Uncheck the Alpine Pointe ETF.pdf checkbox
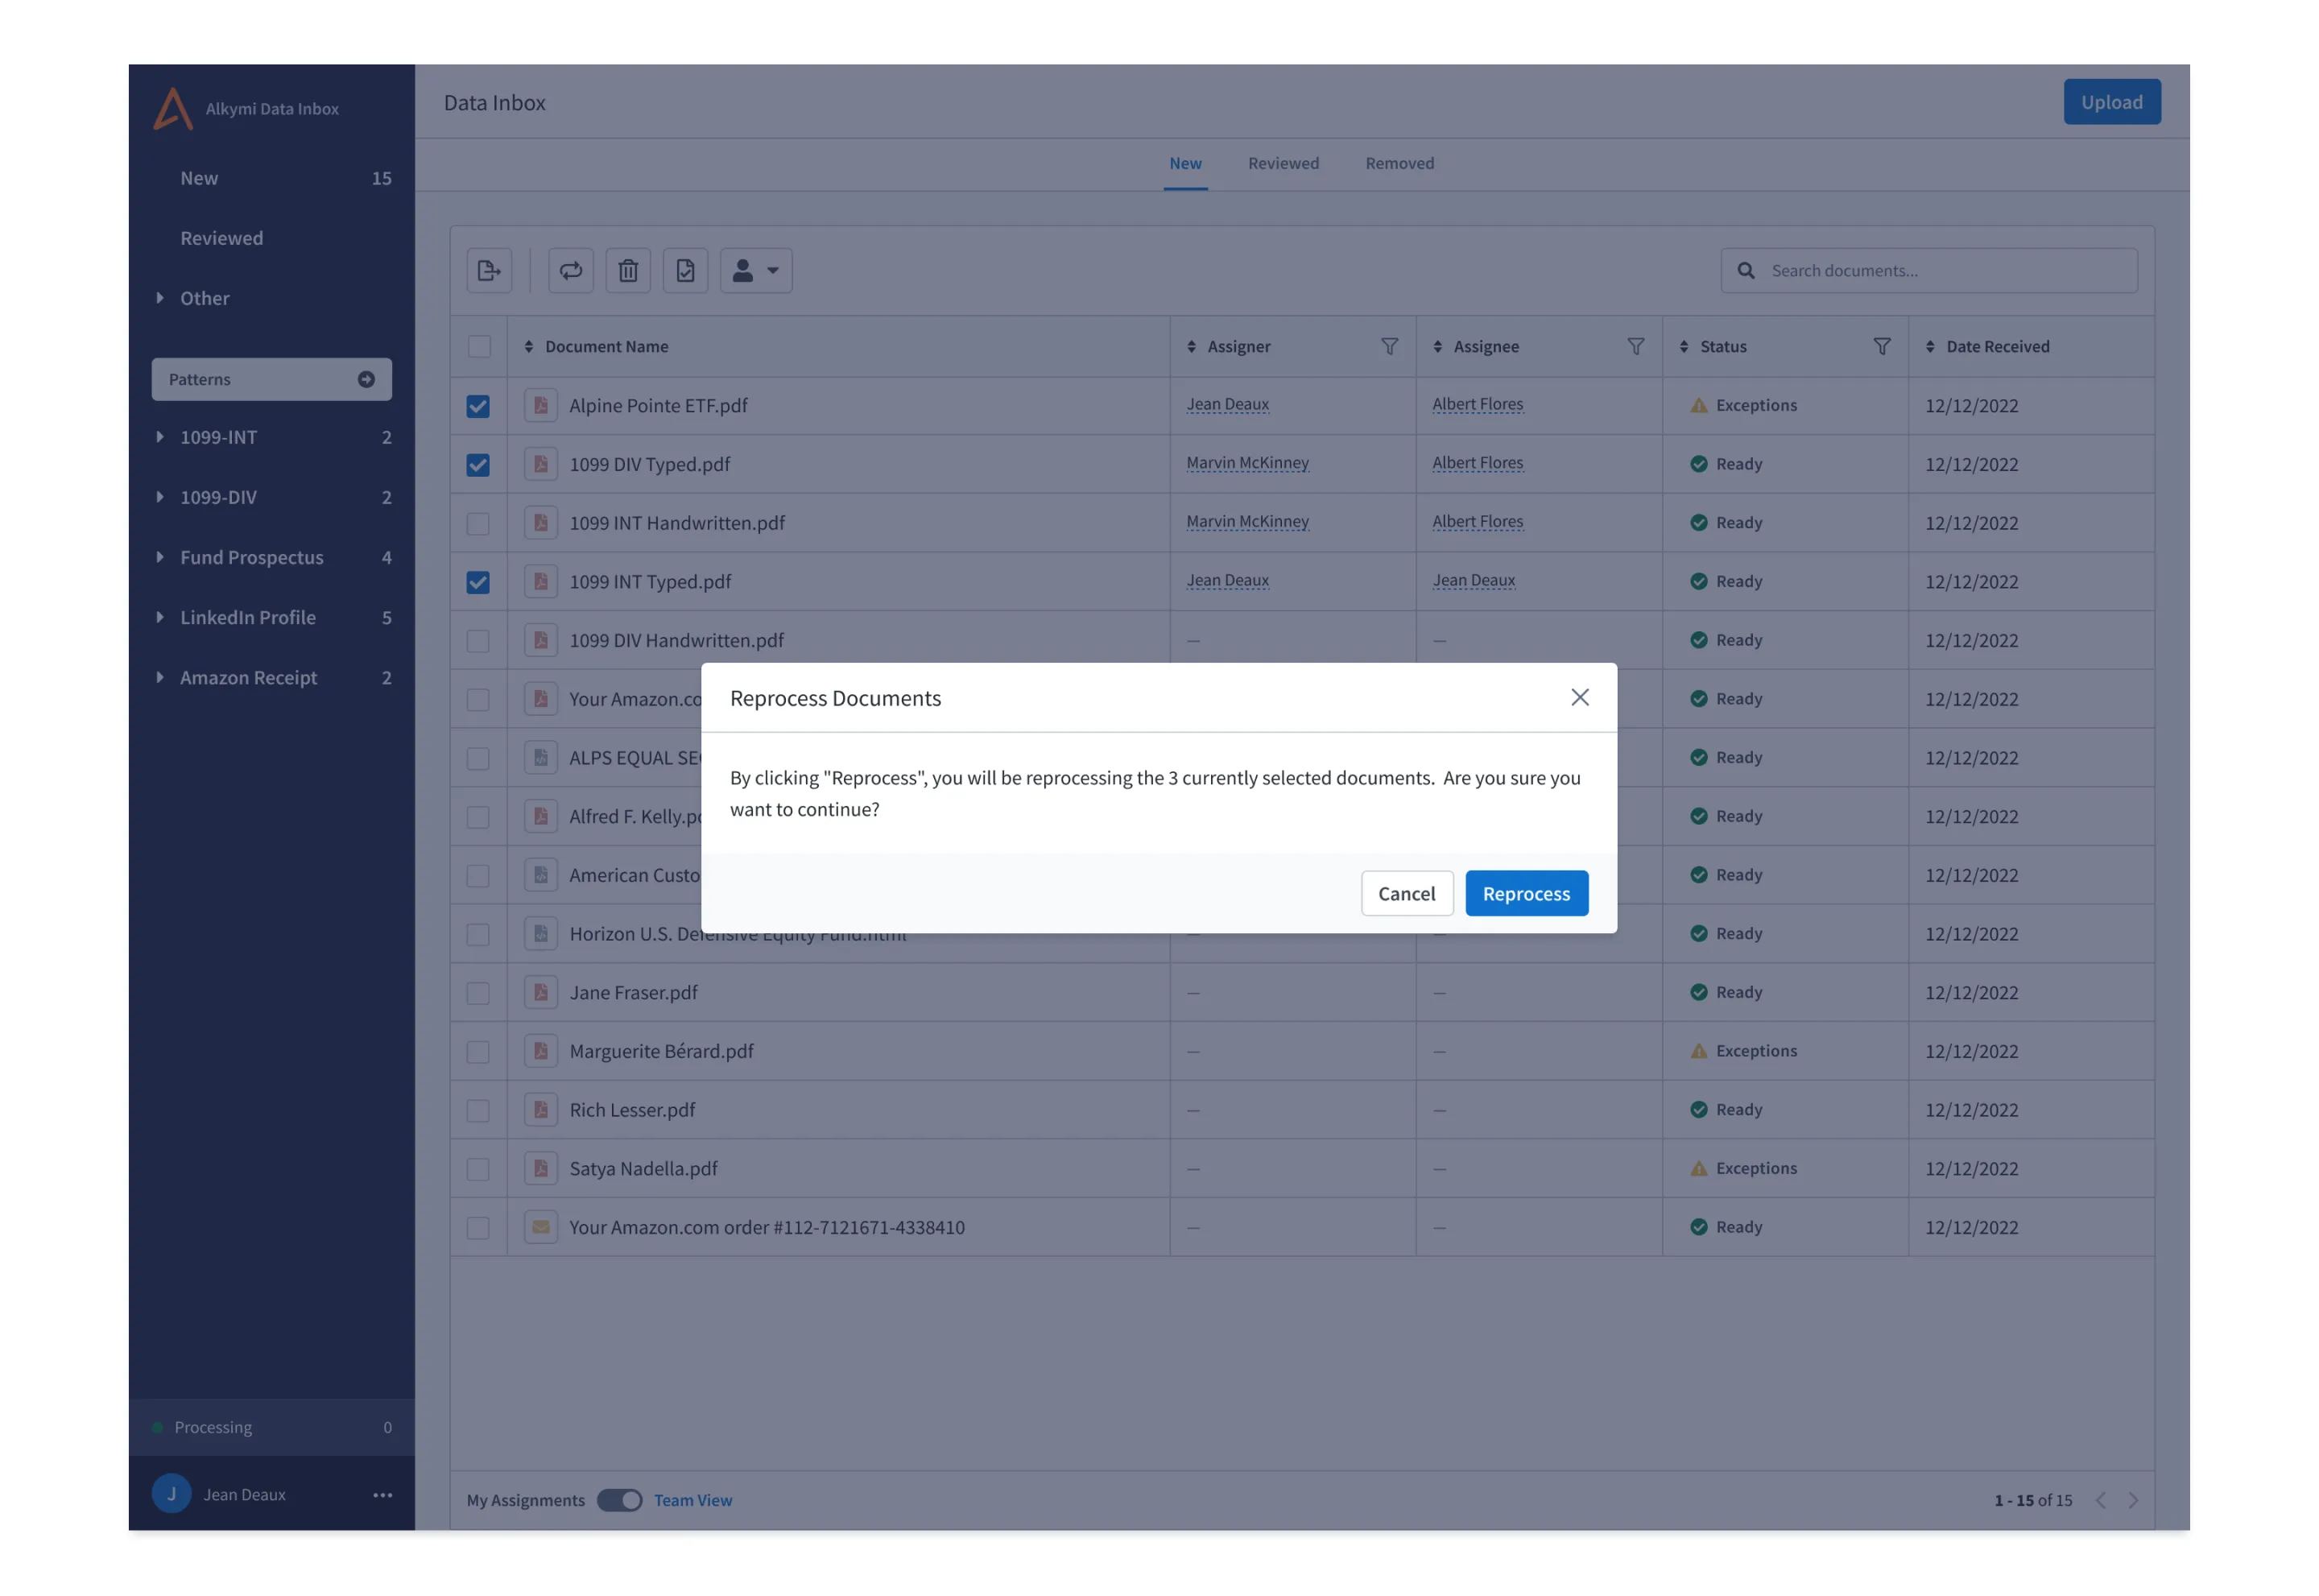2319x1596 pixels. pyautogui.click(x=478, y=406)
